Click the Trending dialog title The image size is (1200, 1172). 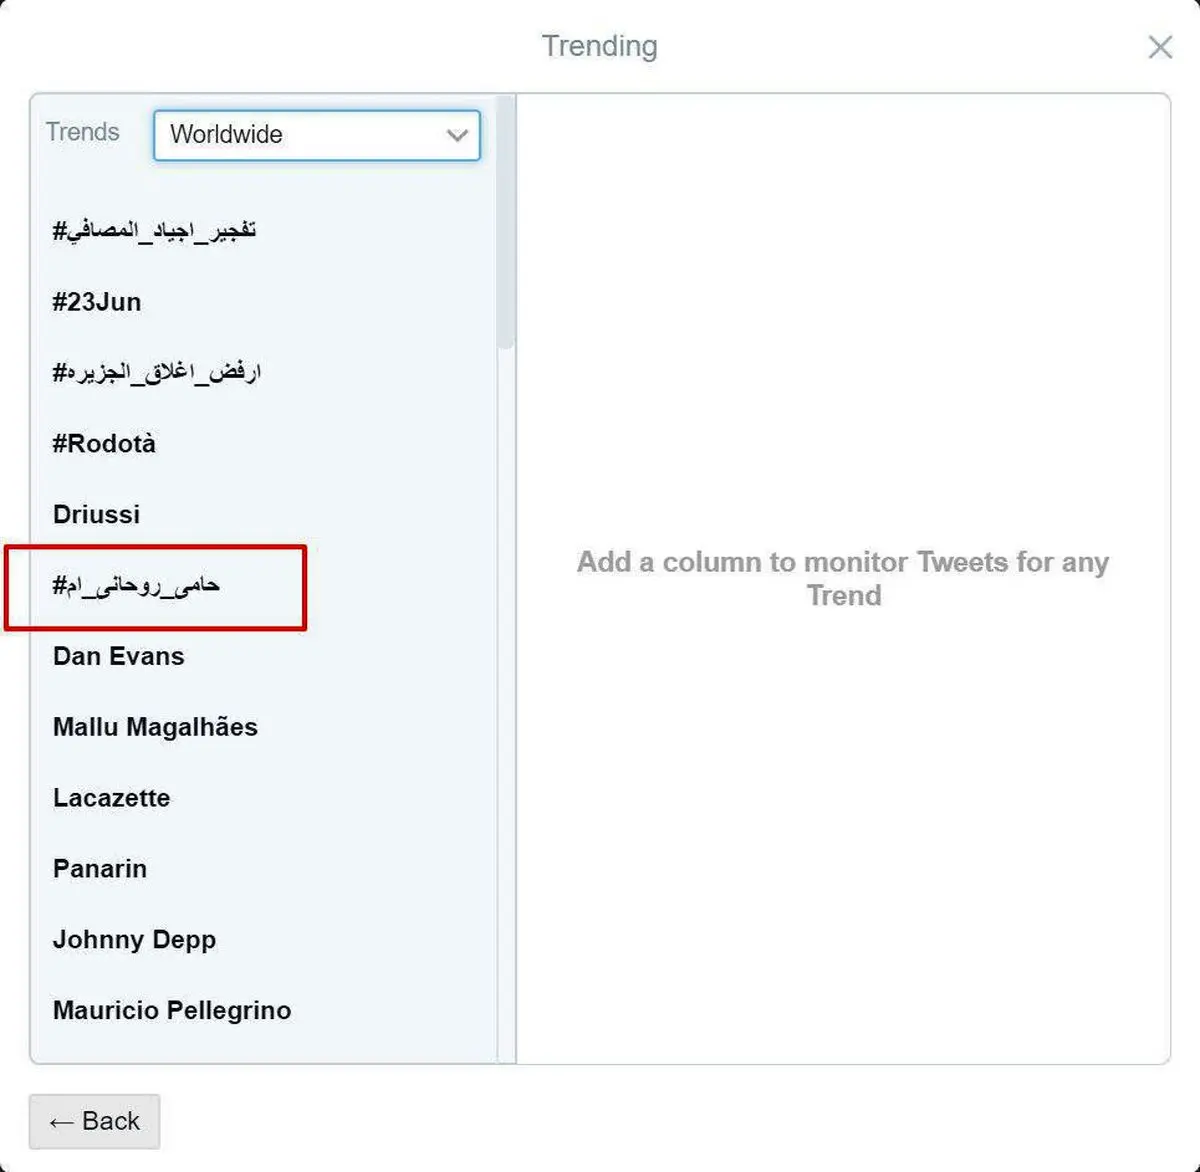[600, 46]
